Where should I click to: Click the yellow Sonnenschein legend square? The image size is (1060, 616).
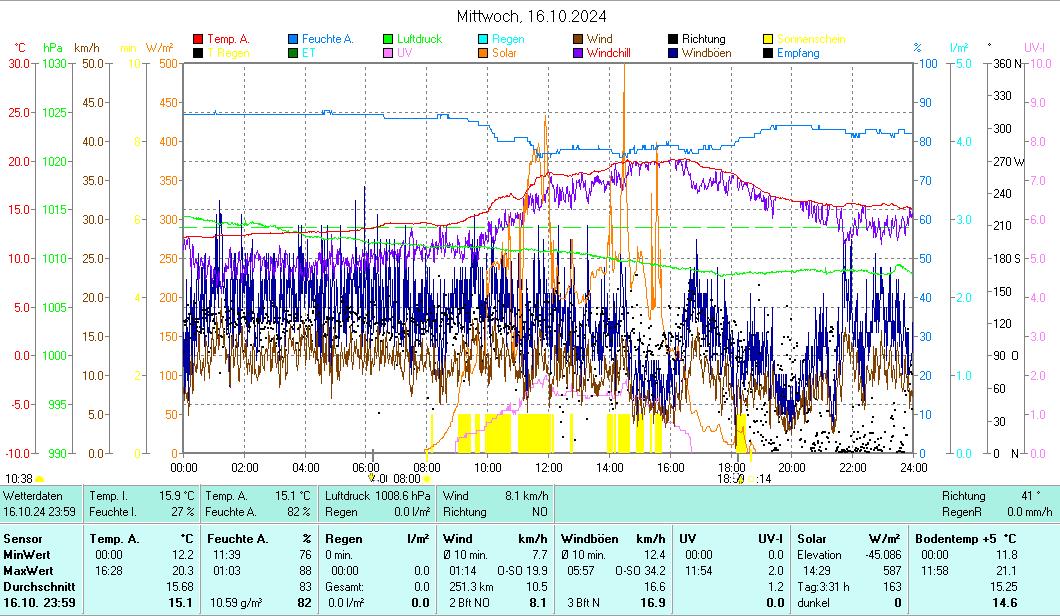(768, 39)
